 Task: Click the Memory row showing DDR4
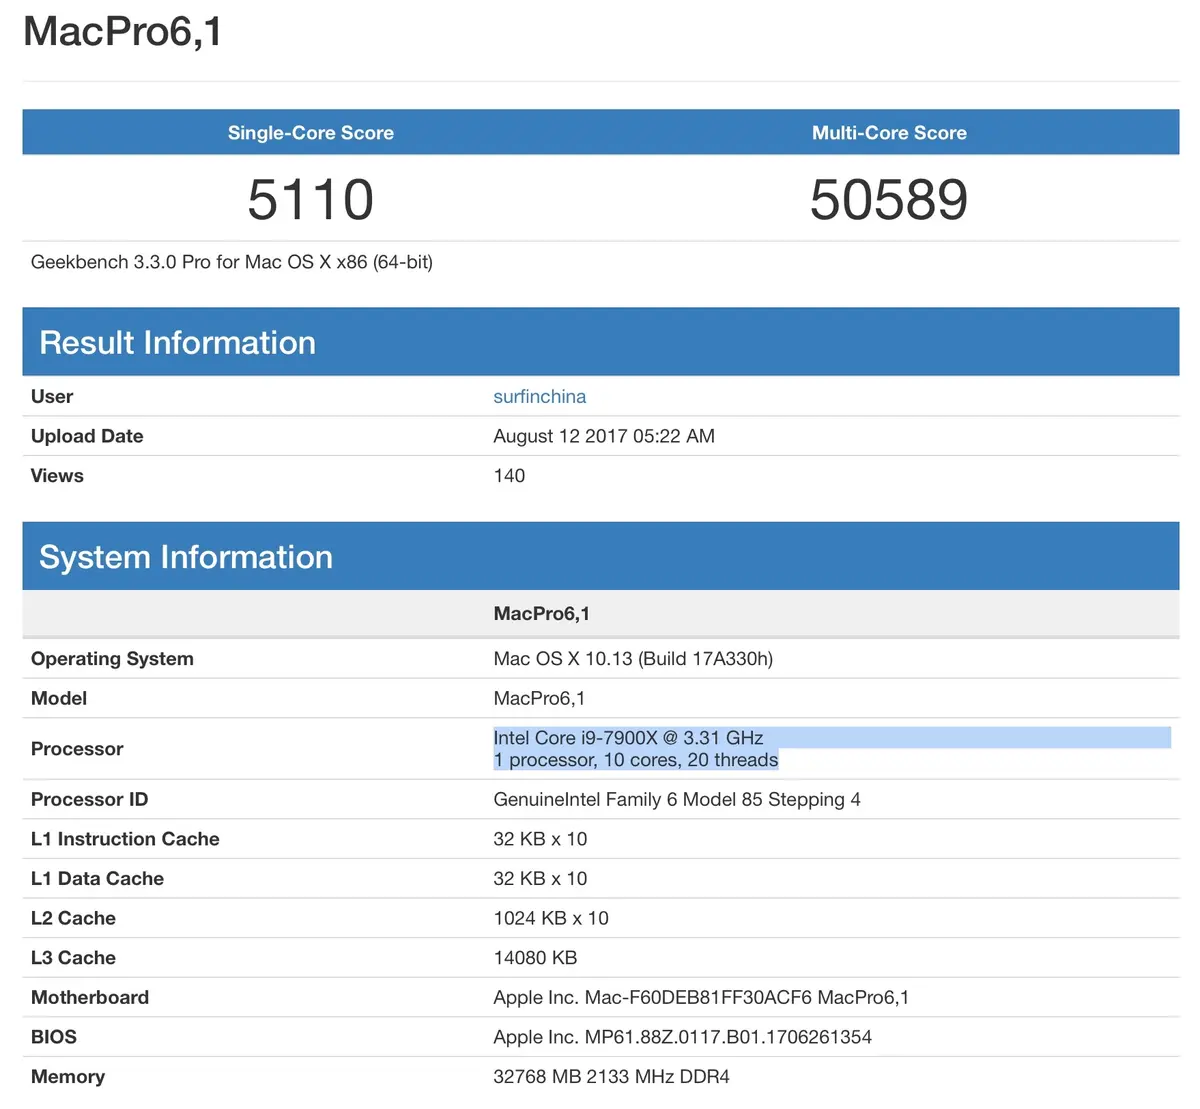(611, 1077)
